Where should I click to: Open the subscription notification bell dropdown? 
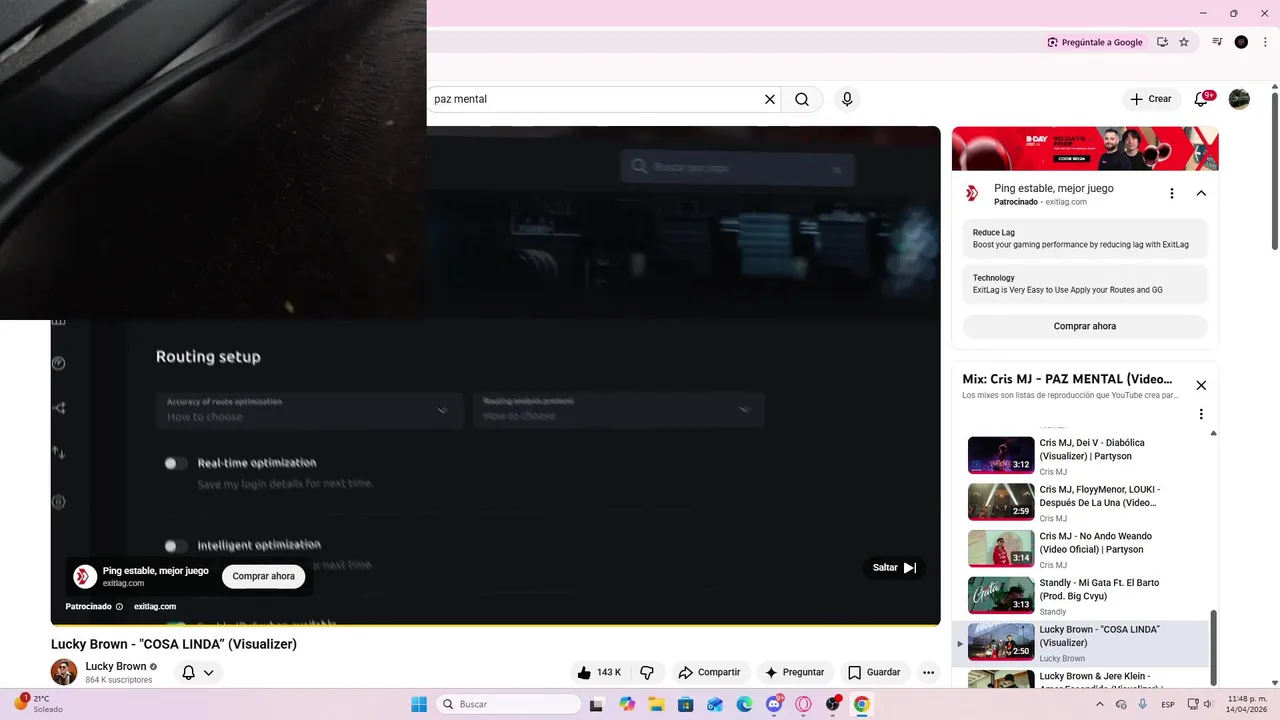(x=198, y=673)
